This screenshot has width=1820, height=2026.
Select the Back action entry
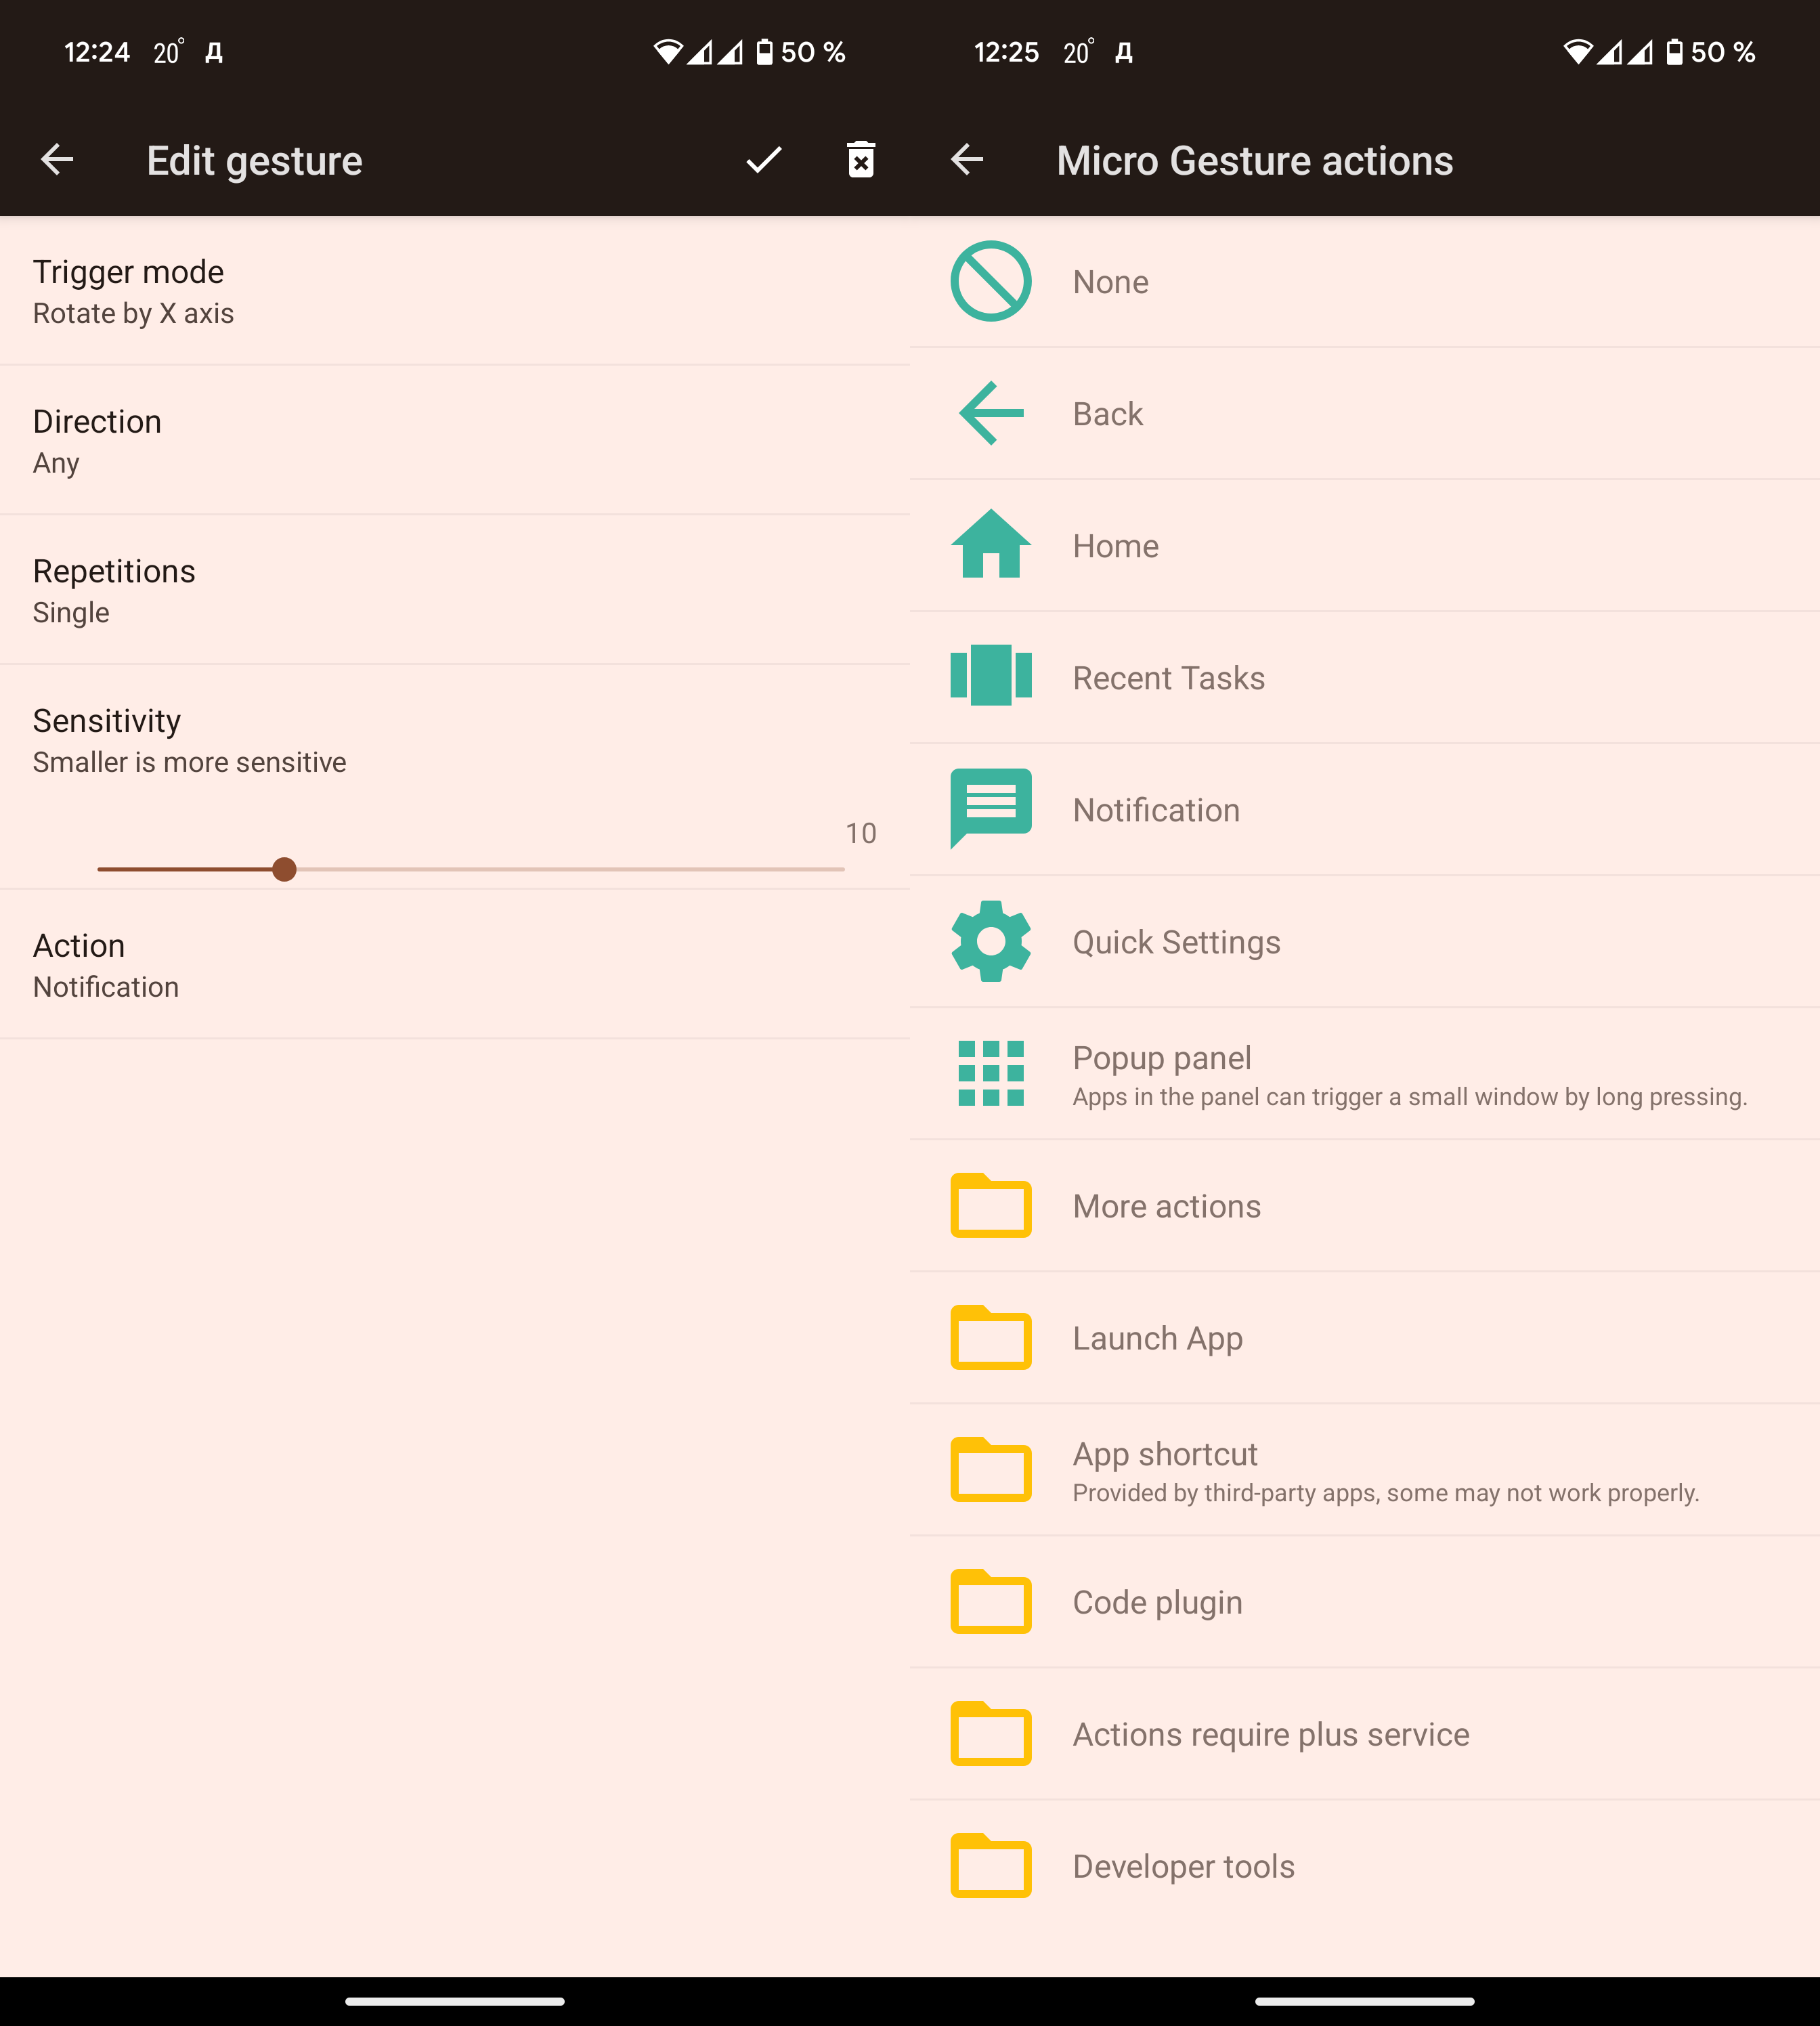(1107, 414)
